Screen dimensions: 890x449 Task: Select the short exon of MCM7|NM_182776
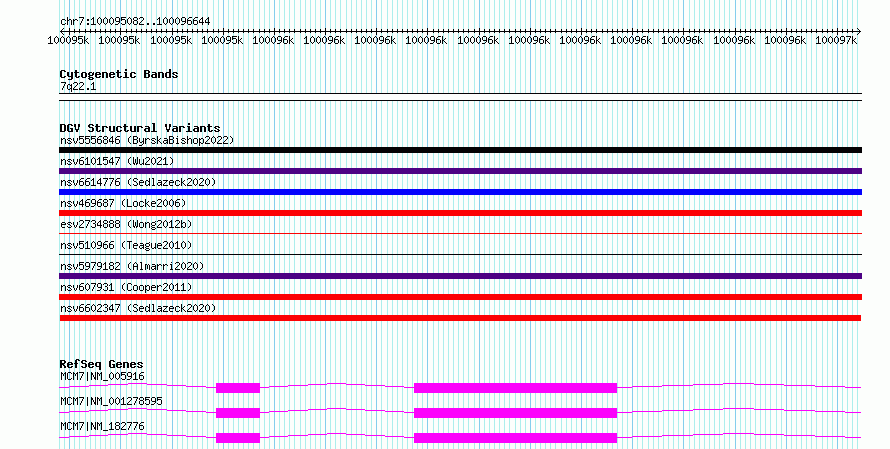pyautogui.click(x=238, y=438)
